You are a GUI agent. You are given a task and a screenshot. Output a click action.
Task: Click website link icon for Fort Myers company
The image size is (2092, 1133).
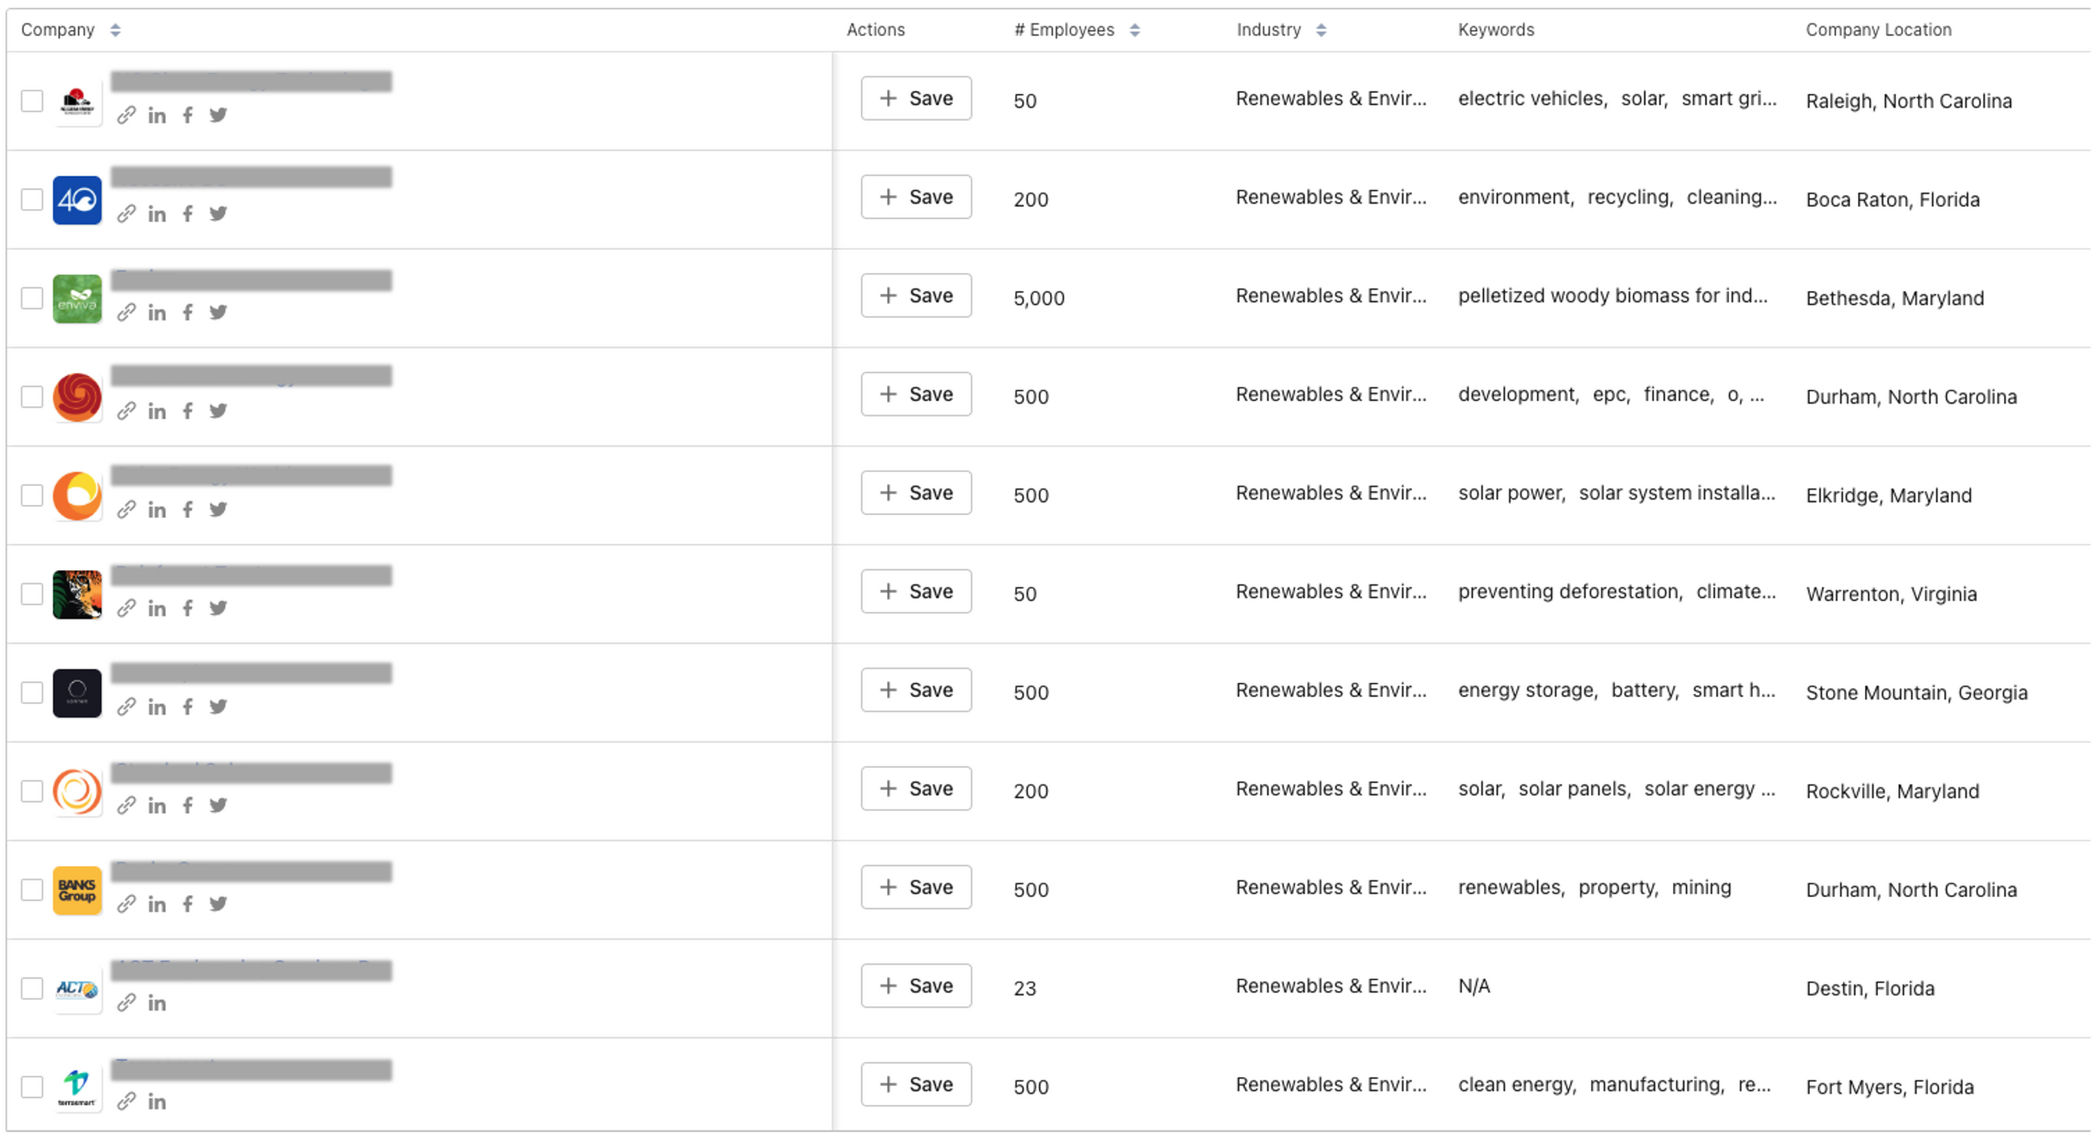[x=126, y=1102]
